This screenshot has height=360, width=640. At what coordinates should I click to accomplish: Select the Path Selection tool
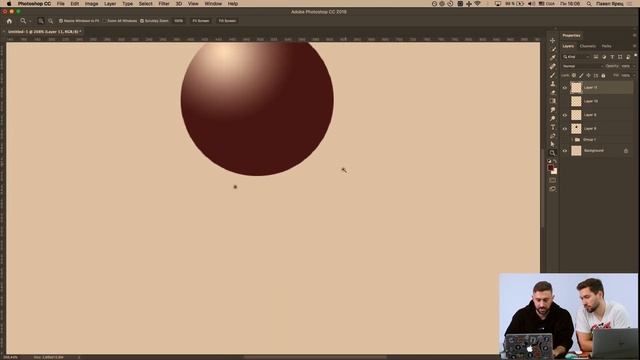(x=553, y=144)
